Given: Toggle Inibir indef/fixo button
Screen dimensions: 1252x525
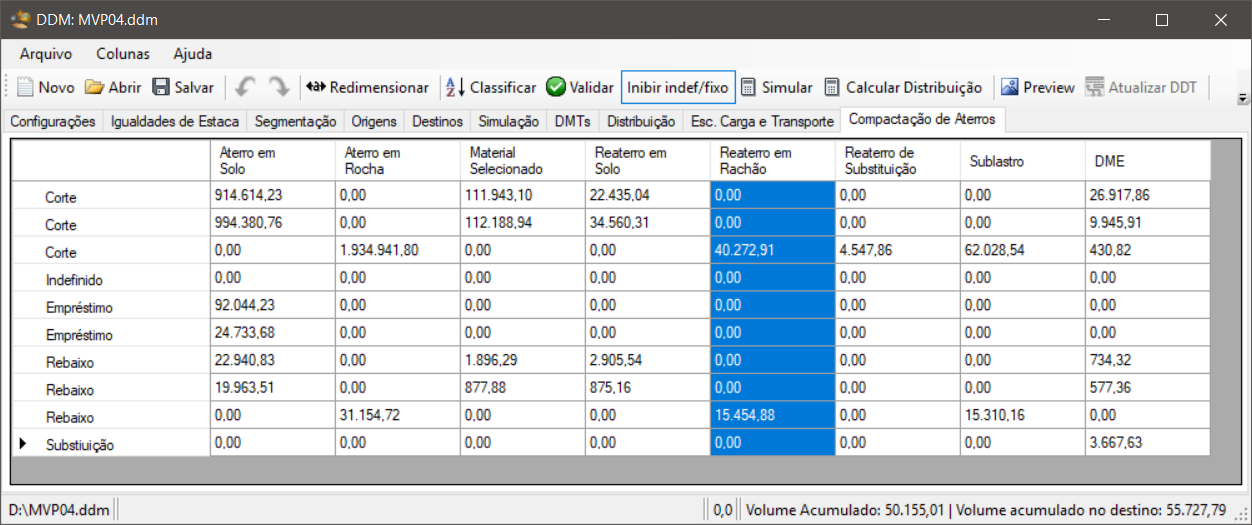Looking at the screenshot, I should [677, 87].
